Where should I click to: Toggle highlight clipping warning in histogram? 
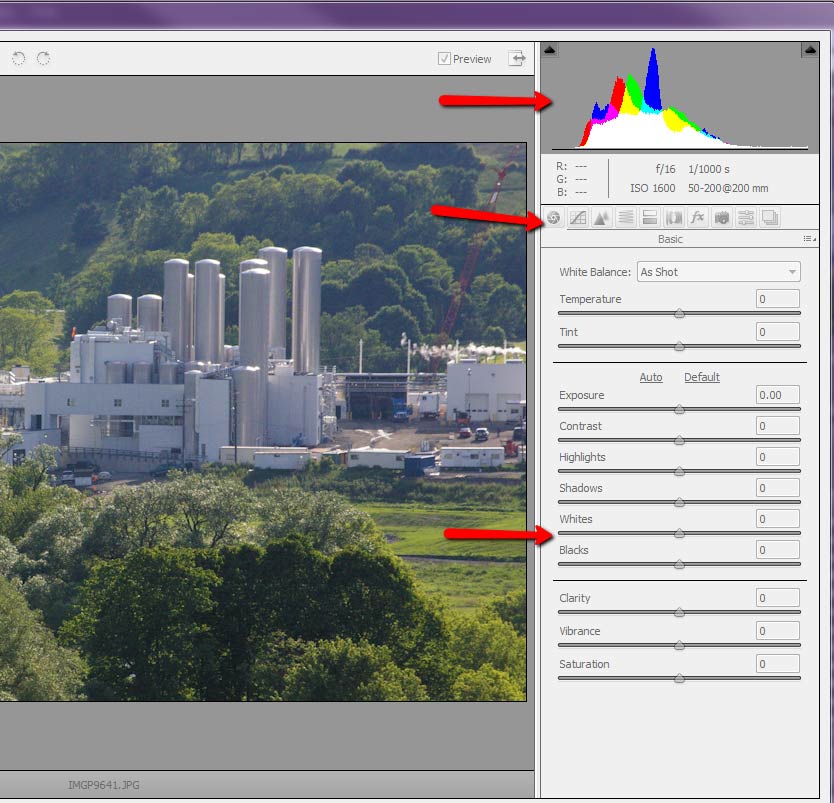(x=809, y=50)
